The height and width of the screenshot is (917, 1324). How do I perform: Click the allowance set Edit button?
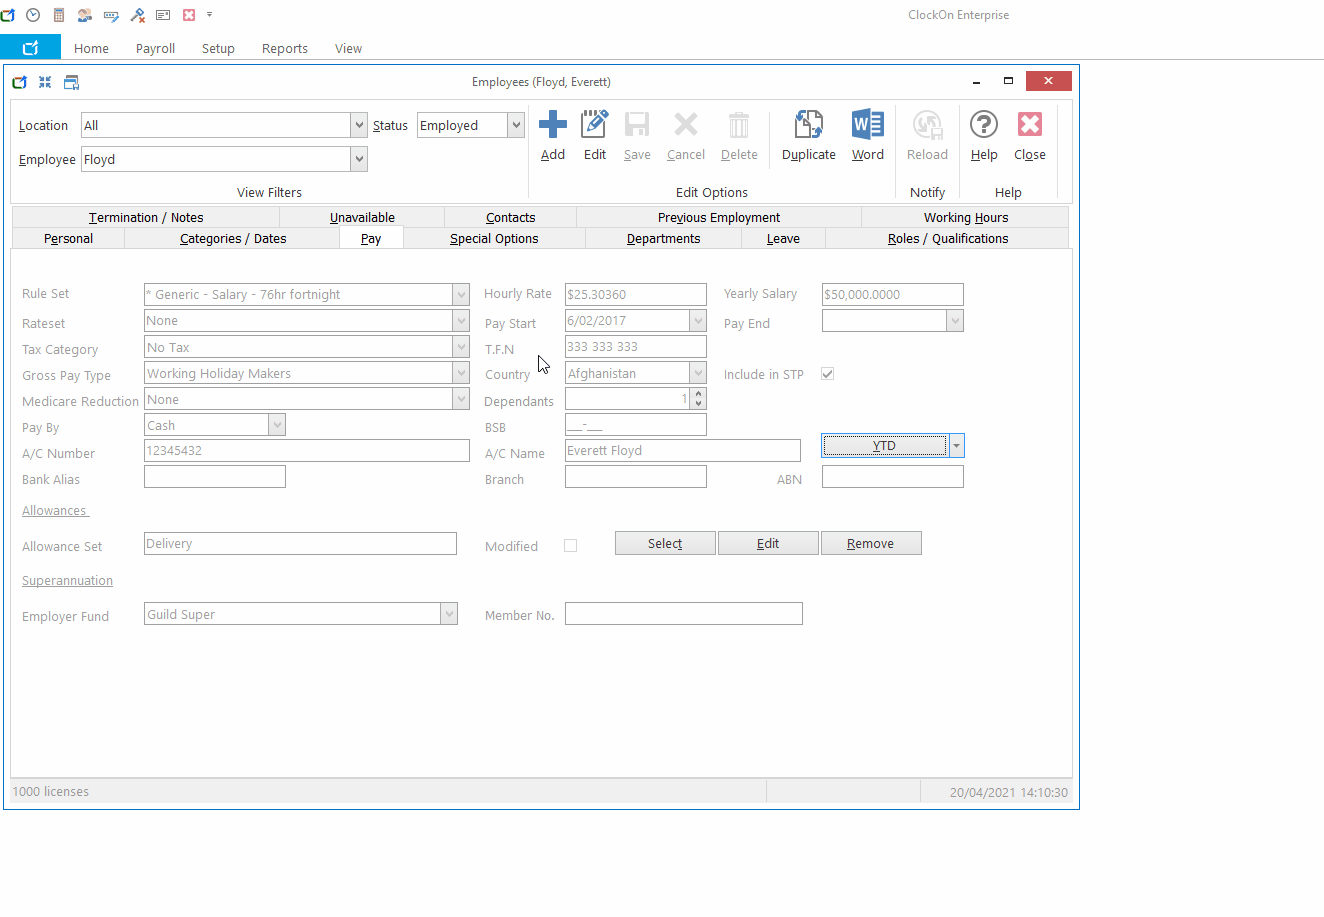click(x=768, y=543)
